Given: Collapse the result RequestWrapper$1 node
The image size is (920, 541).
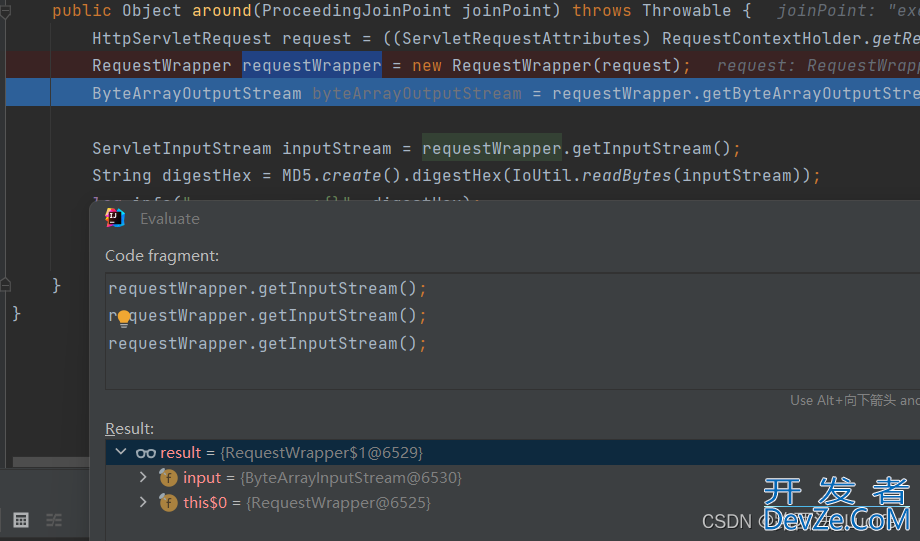Looking at the screenshot, I should point(121,452).
